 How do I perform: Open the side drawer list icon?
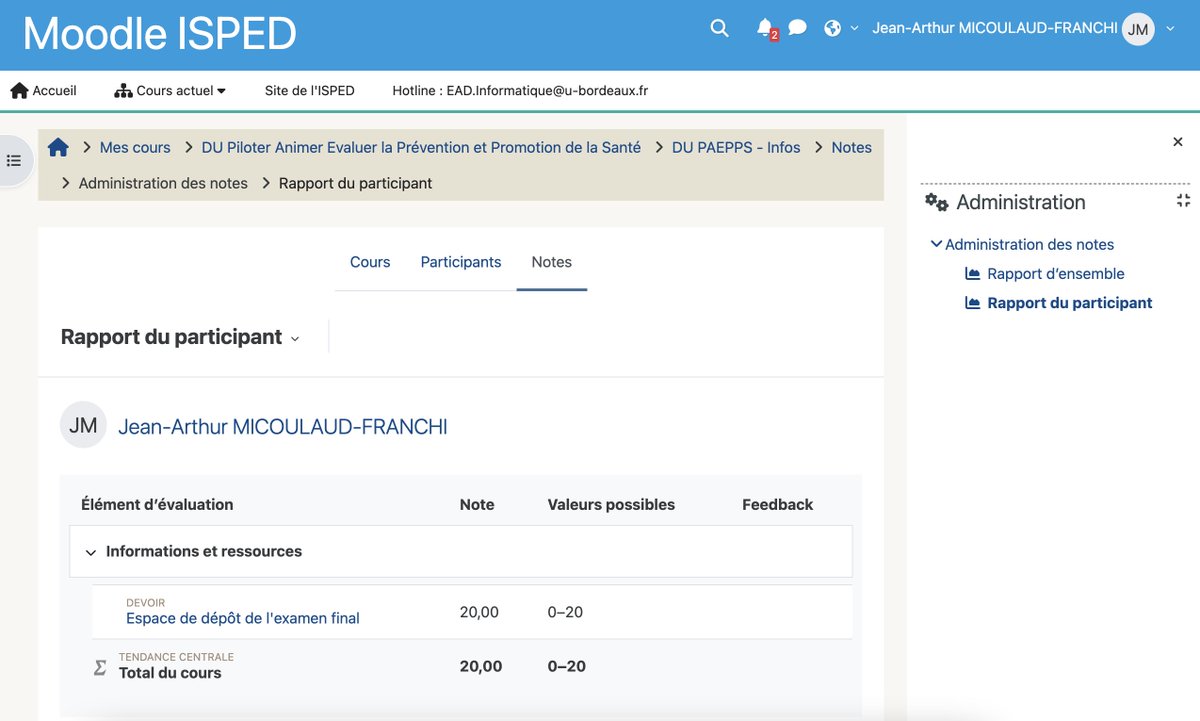14,160
